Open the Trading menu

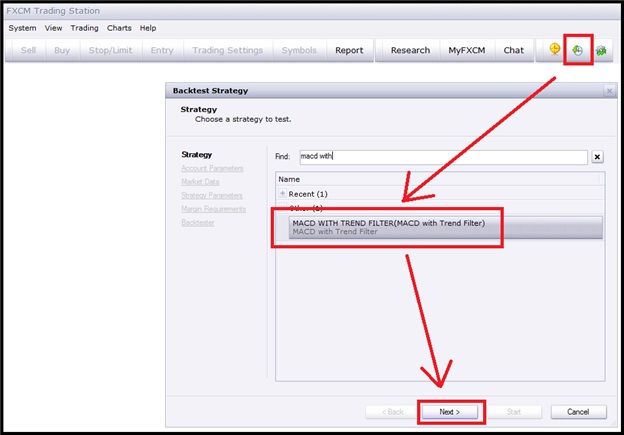click(84, 28)
